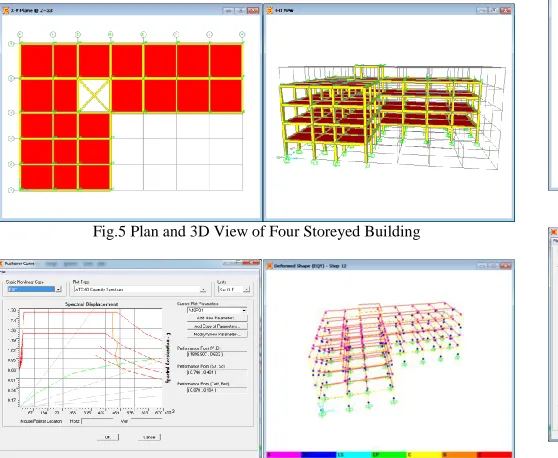The width and height of the screenshot is (558, 458).
Task: Close the Deformed Shape window
Action: point(506,266)
